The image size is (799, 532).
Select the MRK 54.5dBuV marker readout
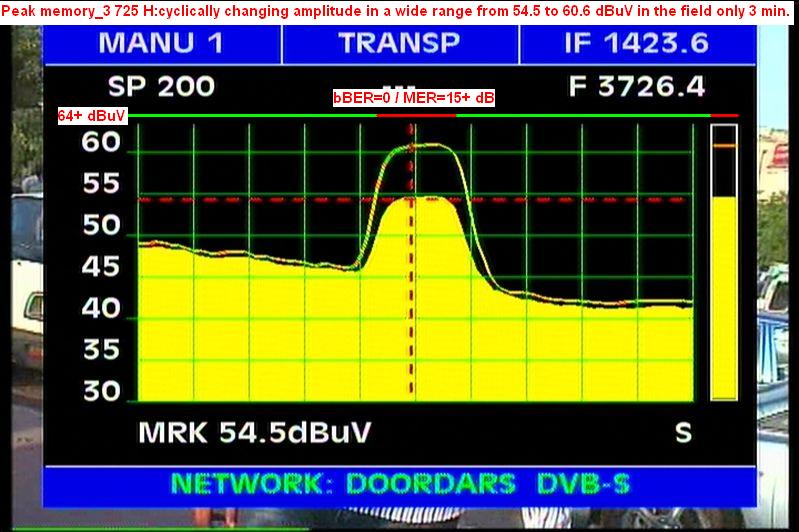[254, 433]
